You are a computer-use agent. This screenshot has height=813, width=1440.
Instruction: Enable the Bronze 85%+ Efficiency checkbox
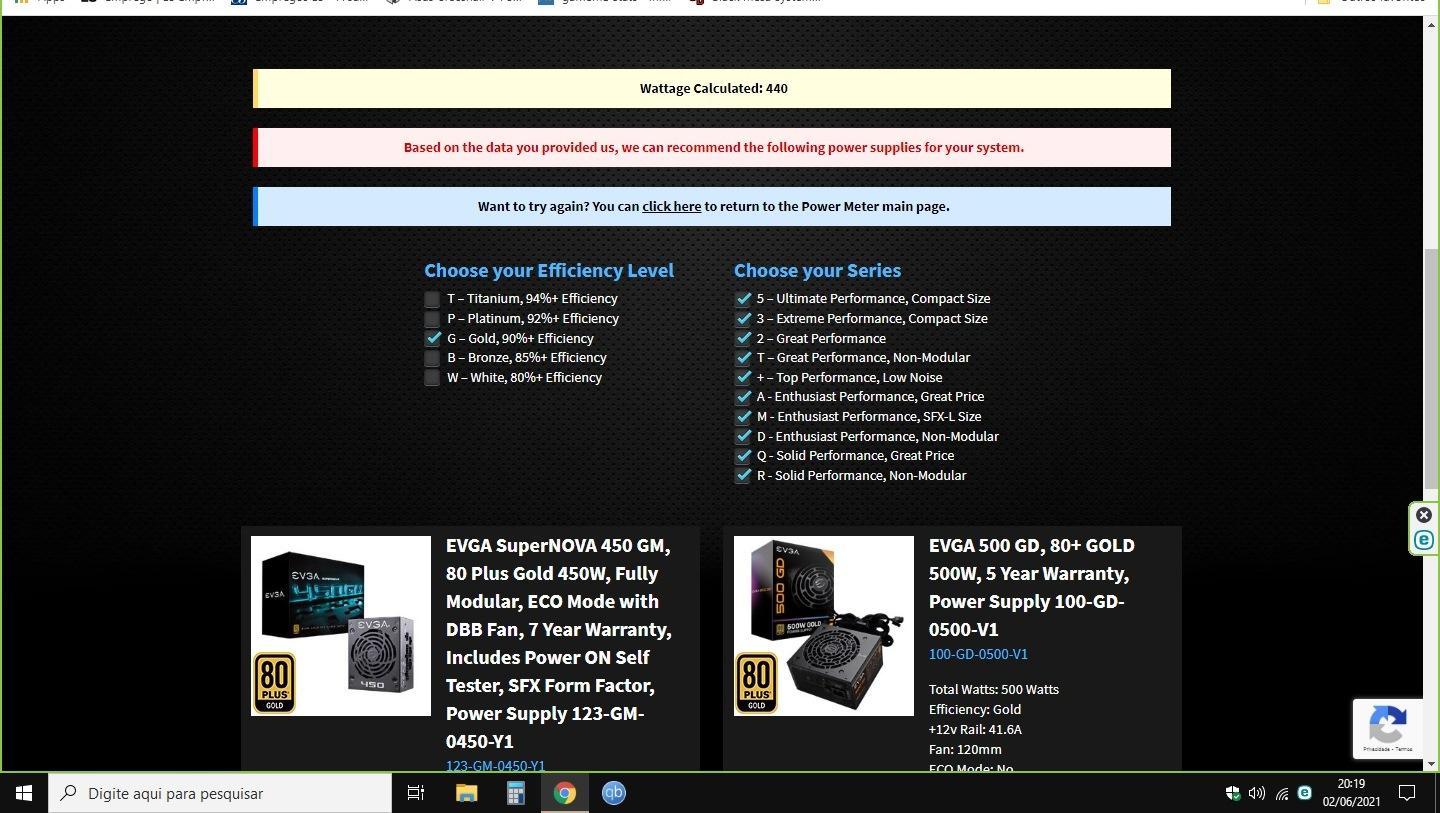pyautogui.click(x=432, y=358)
